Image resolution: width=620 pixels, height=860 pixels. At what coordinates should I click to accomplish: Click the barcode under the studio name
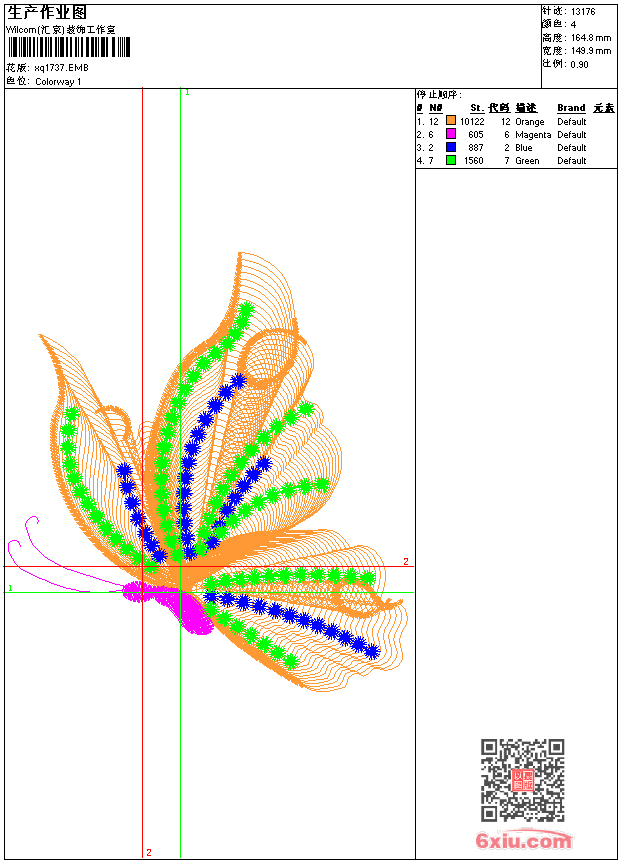[69, 47]
